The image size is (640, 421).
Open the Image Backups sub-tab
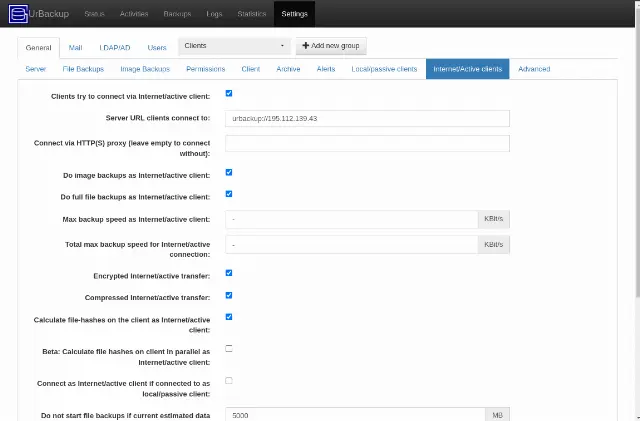tap(145, 69)
